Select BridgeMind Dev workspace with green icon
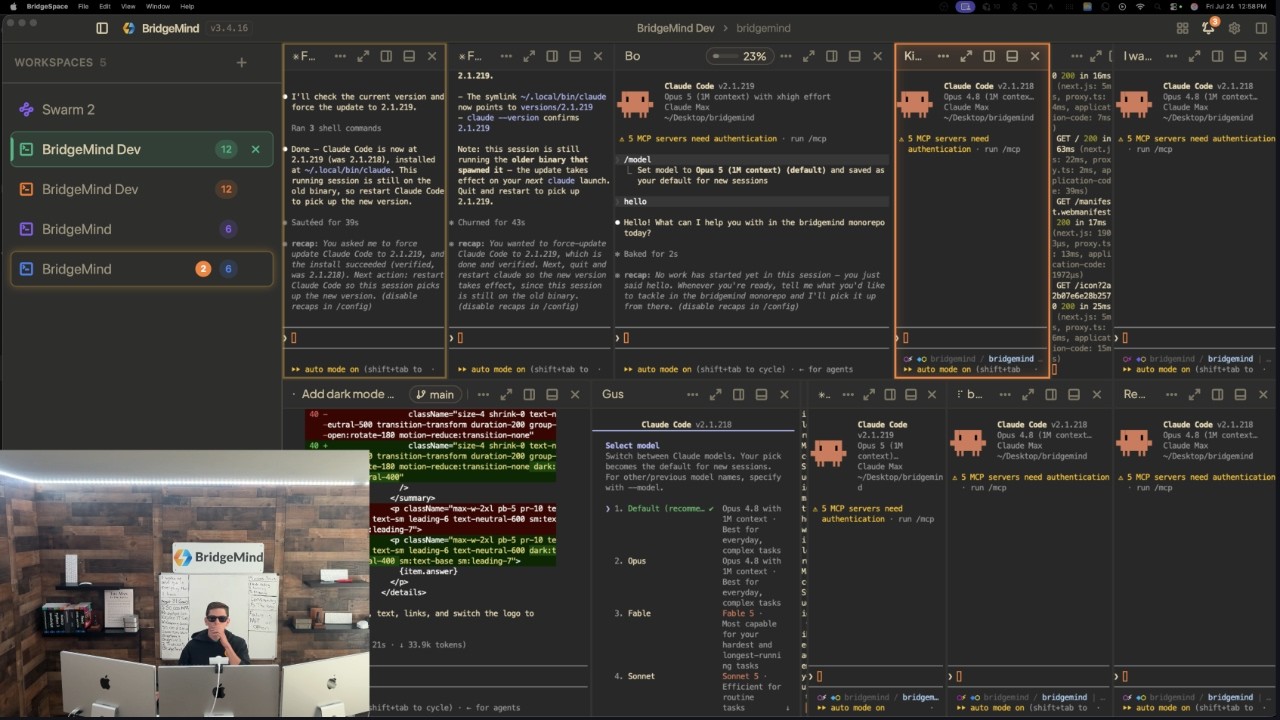The image size is (1280, 720). 141,149
